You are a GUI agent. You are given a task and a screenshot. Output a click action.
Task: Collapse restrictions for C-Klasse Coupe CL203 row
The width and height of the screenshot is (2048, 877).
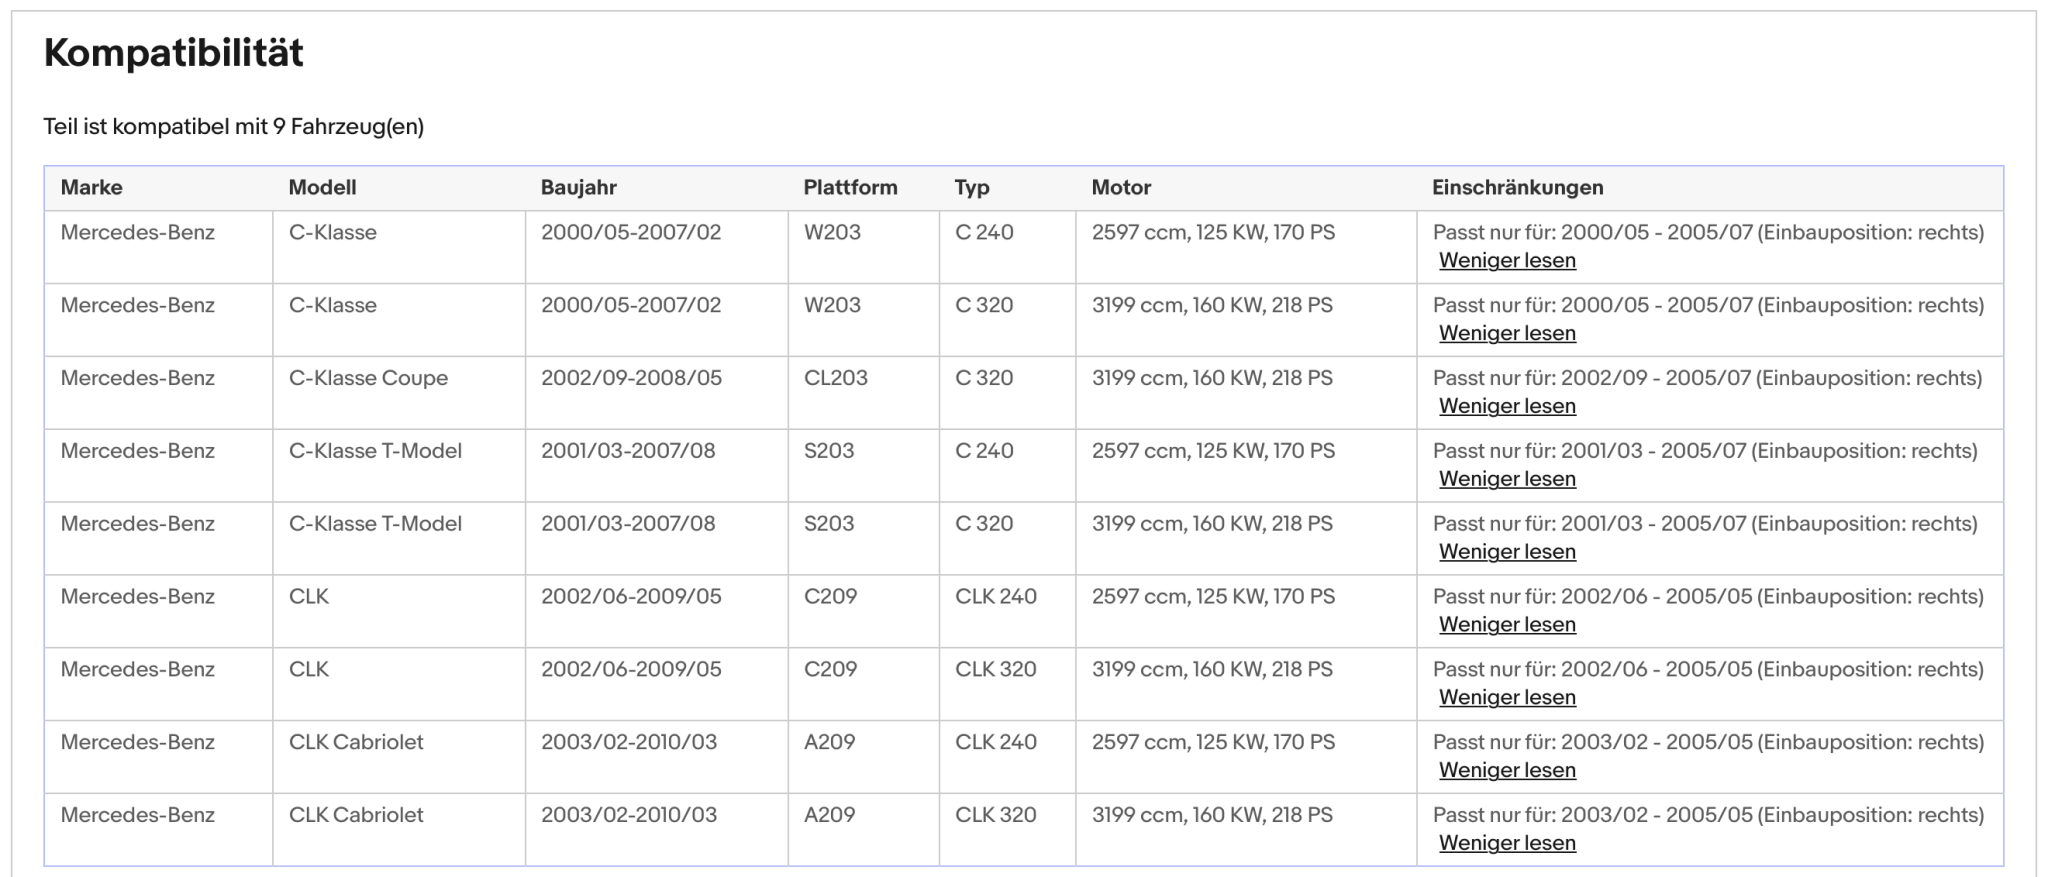pyautogui.click(x=1507, y=407)
